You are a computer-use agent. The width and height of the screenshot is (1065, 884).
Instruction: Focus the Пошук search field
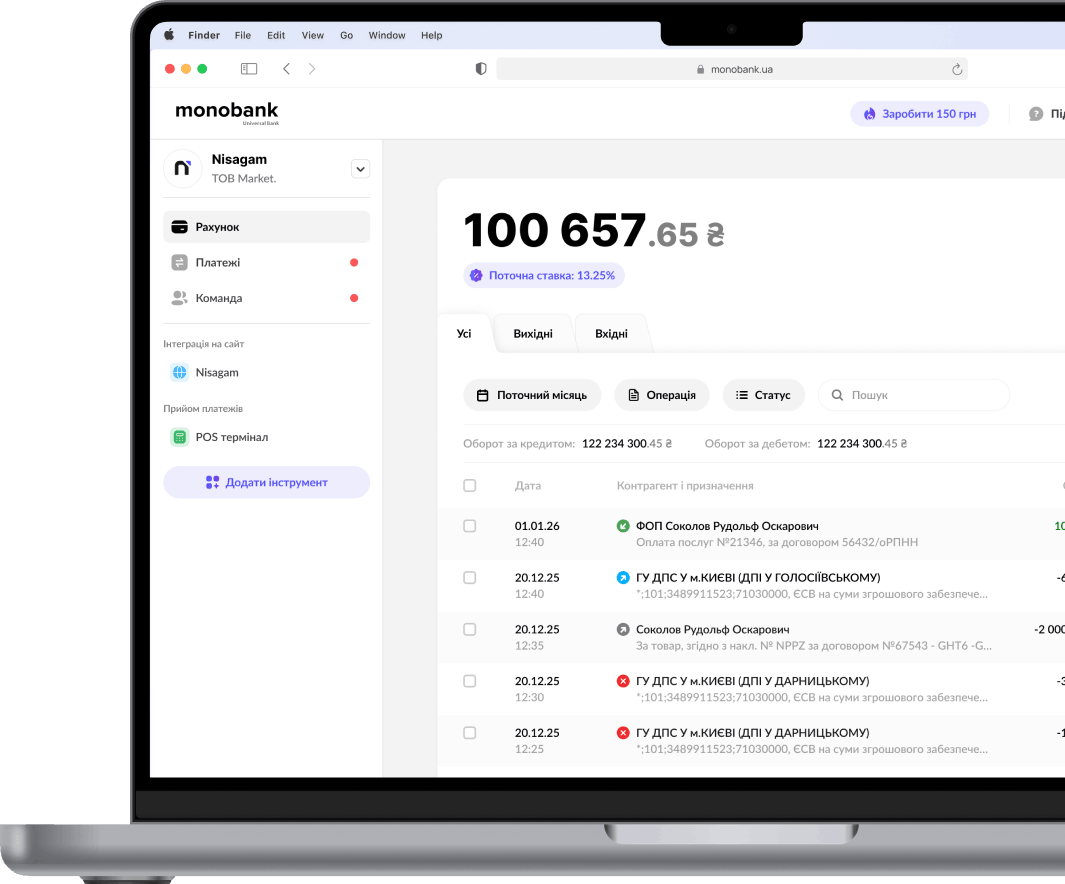coord(914,395)
